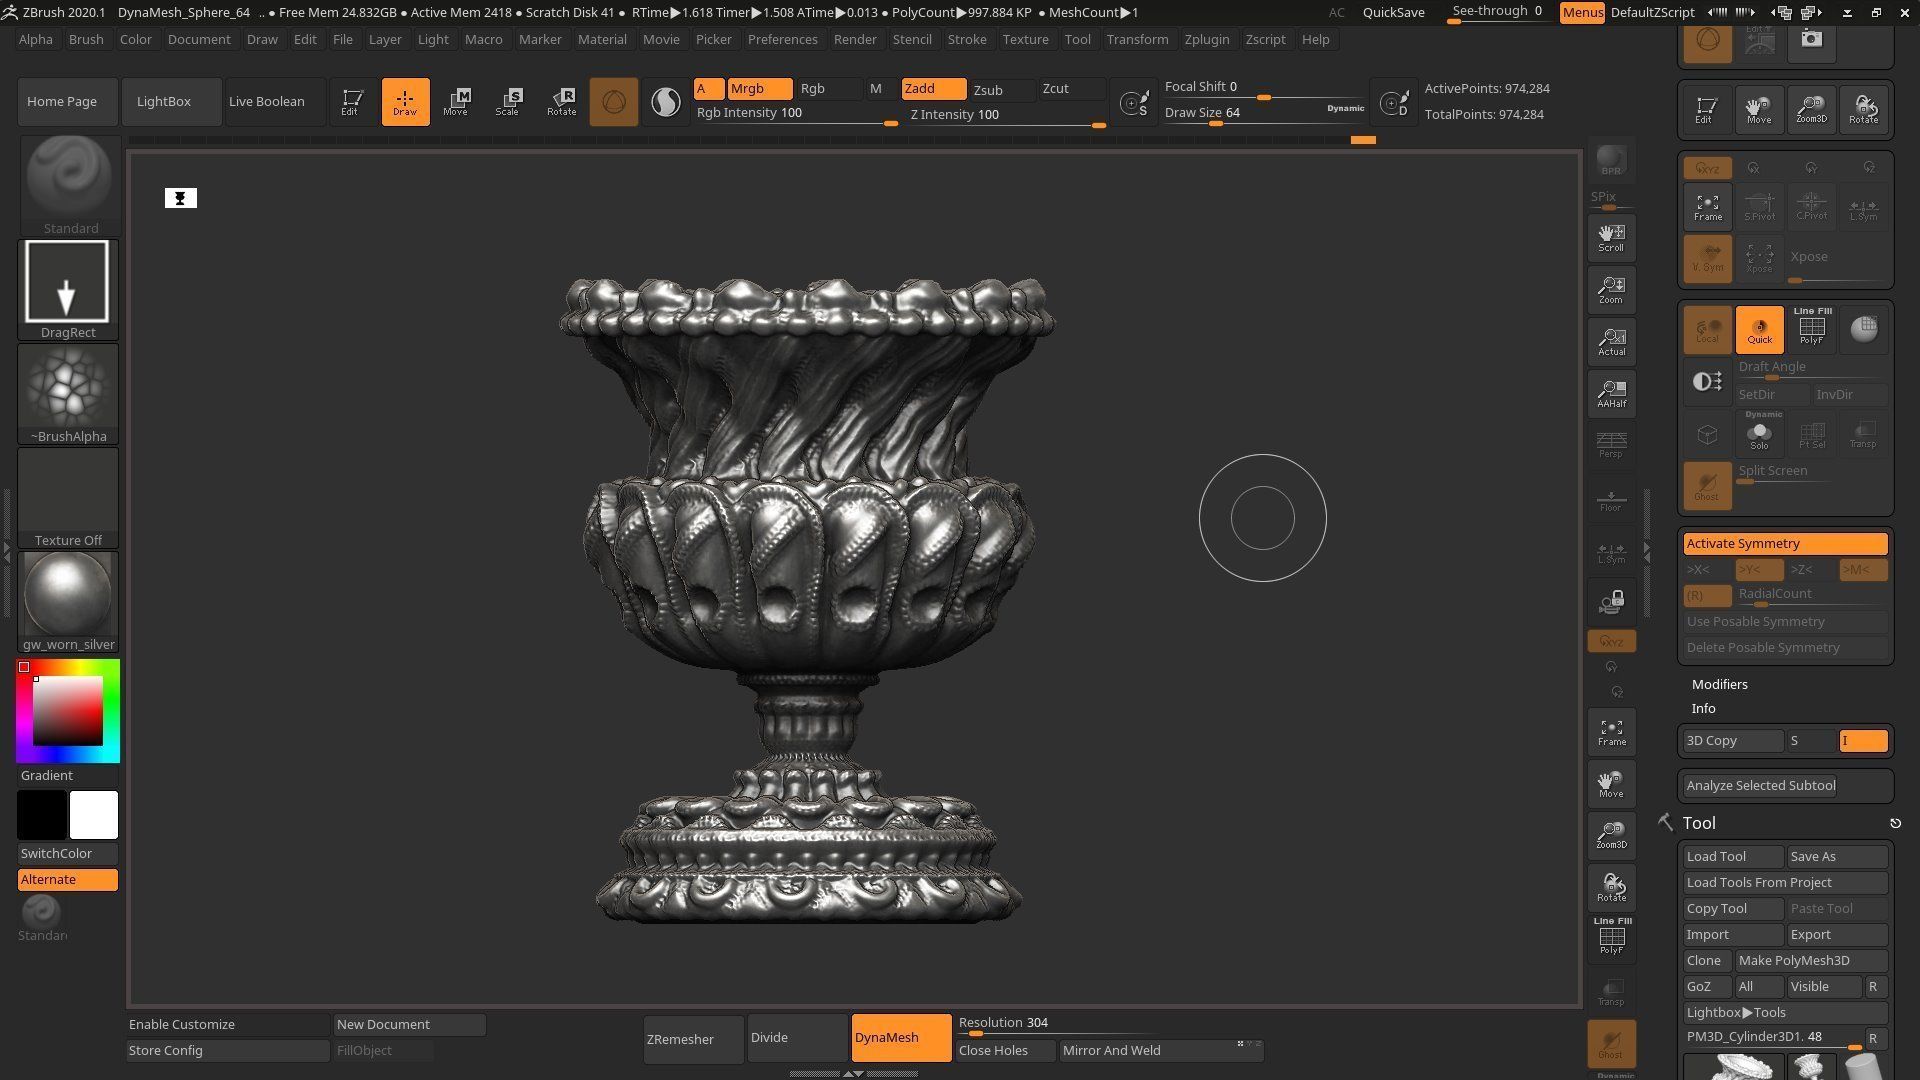Open the BrushAlpha alpha selector
This screenshot has height=1080, width=1920.
click(68, 394)
